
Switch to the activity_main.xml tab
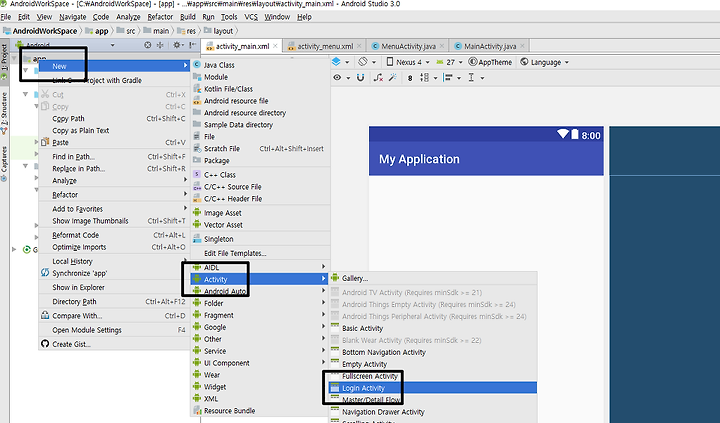tap(242, 46)
